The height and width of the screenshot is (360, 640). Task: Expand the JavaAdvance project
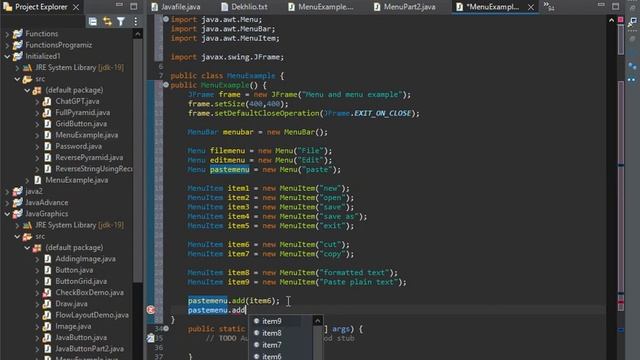pyautogui.click(x=7, y=202)
